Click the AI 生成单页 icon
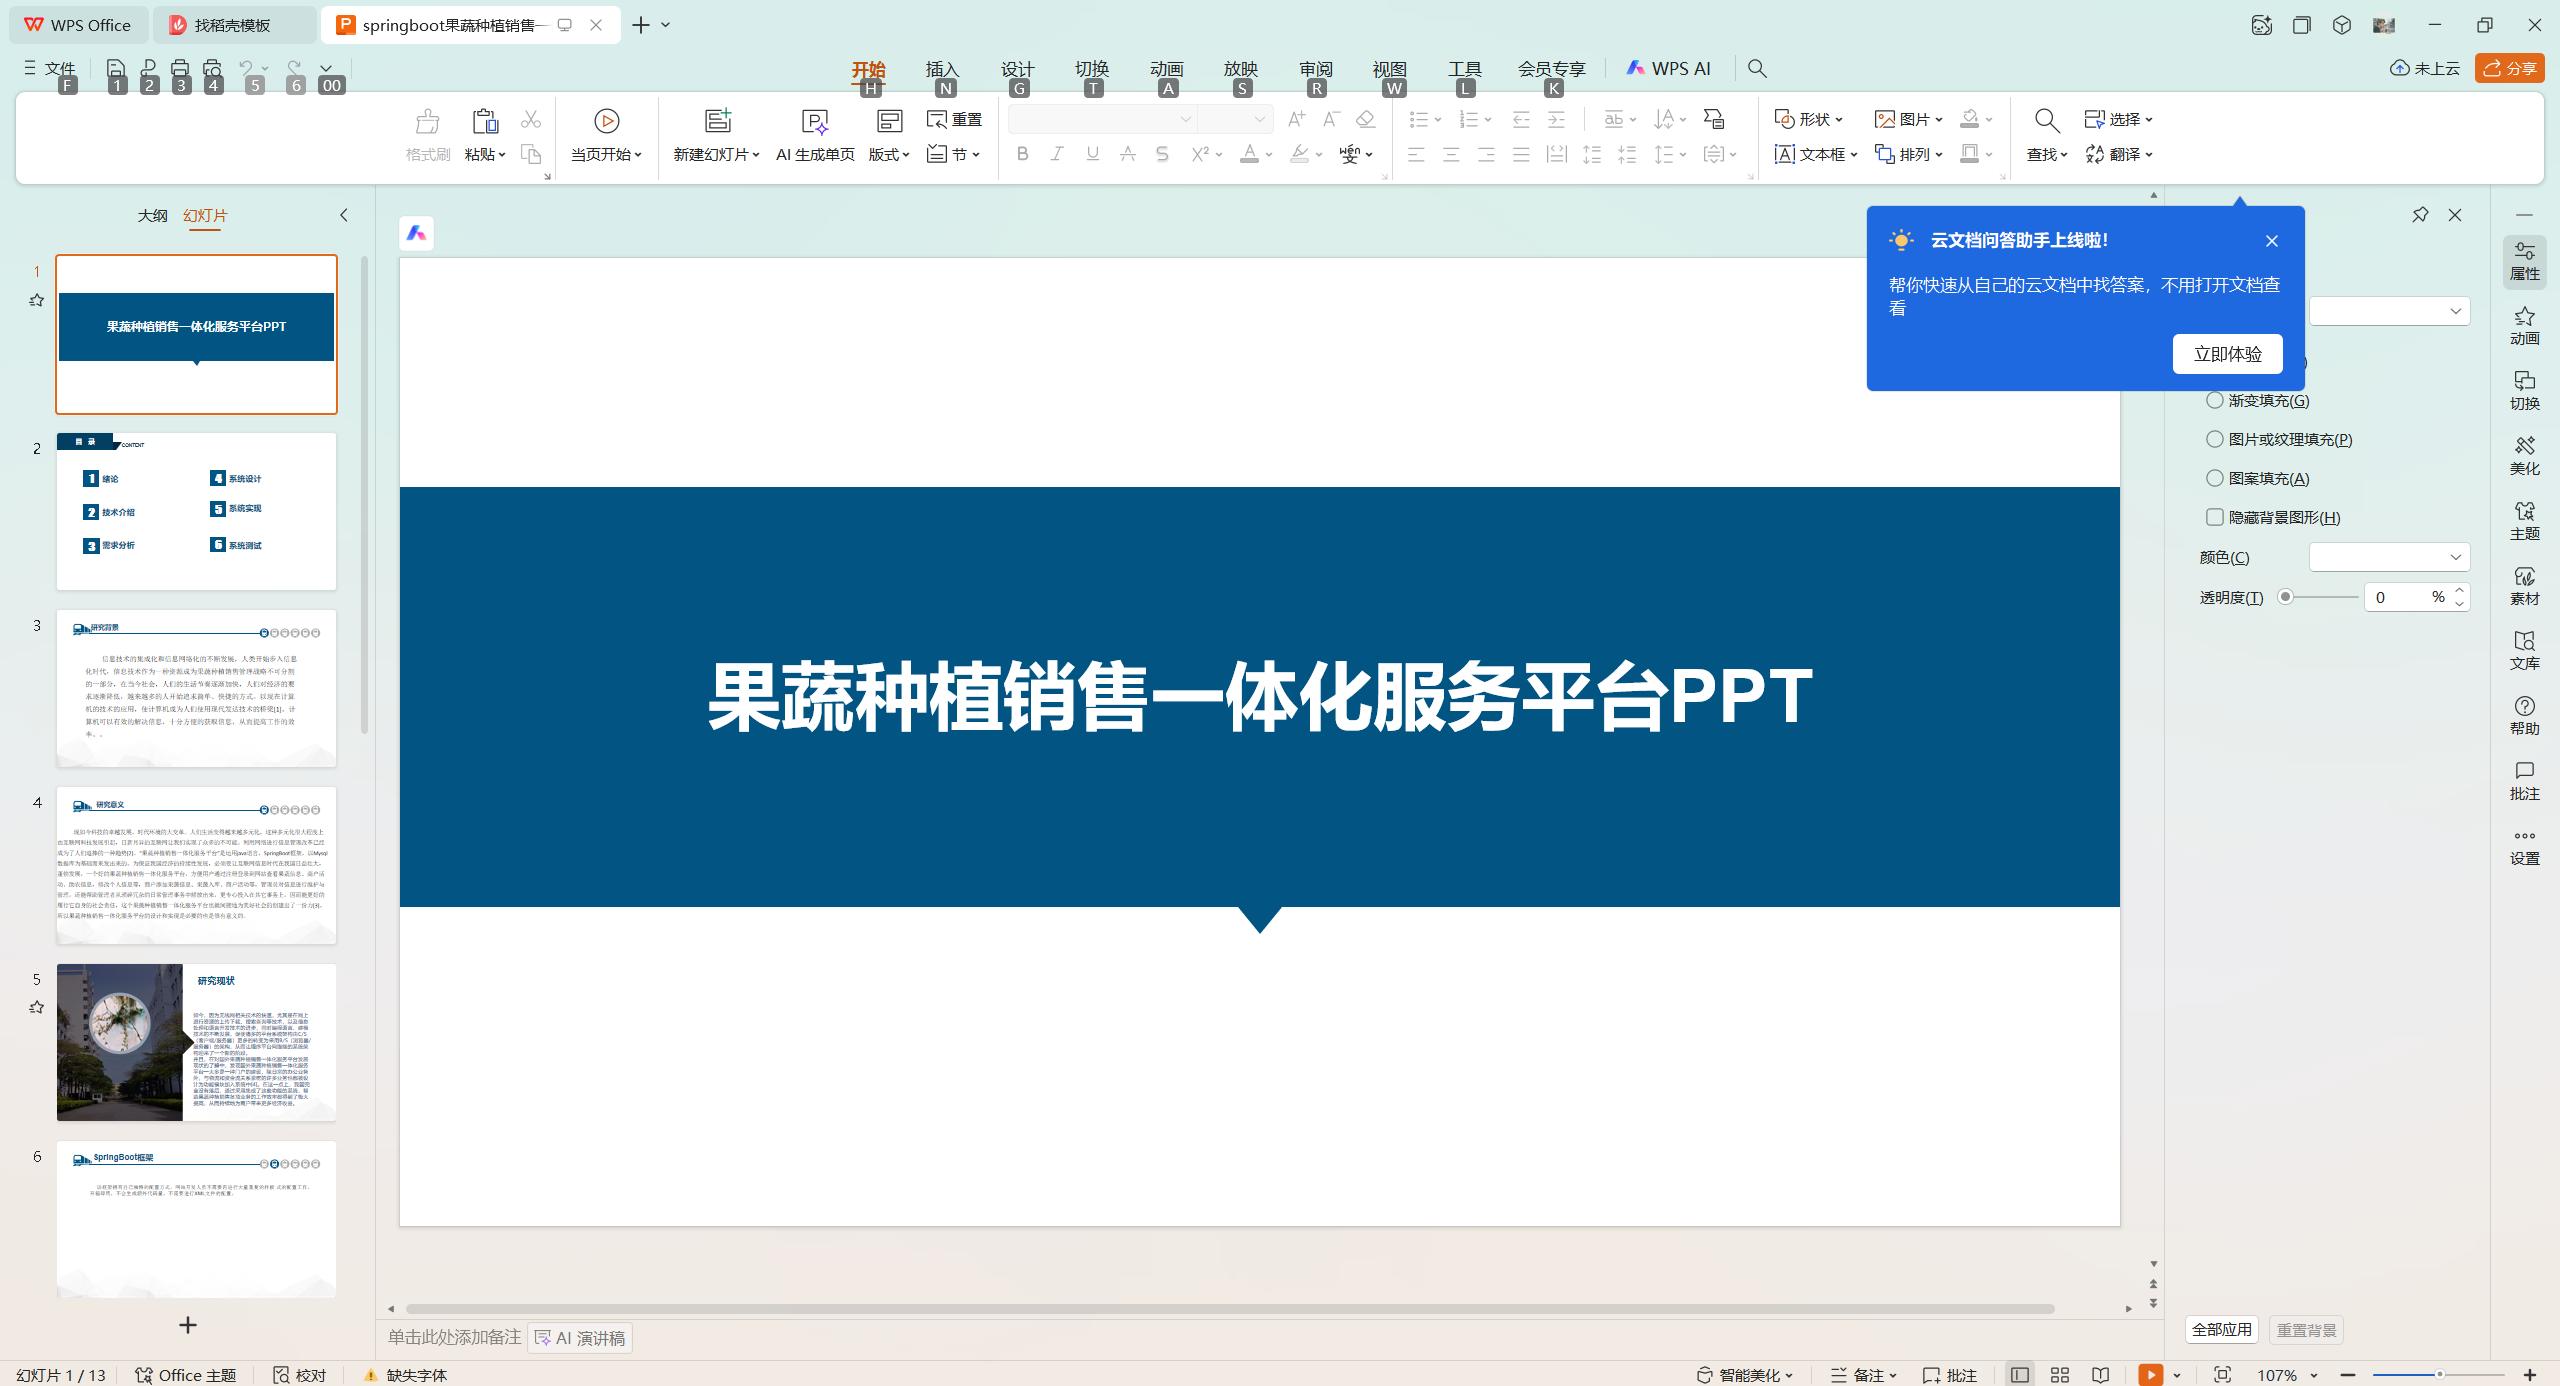 click(x=814, y=122)
